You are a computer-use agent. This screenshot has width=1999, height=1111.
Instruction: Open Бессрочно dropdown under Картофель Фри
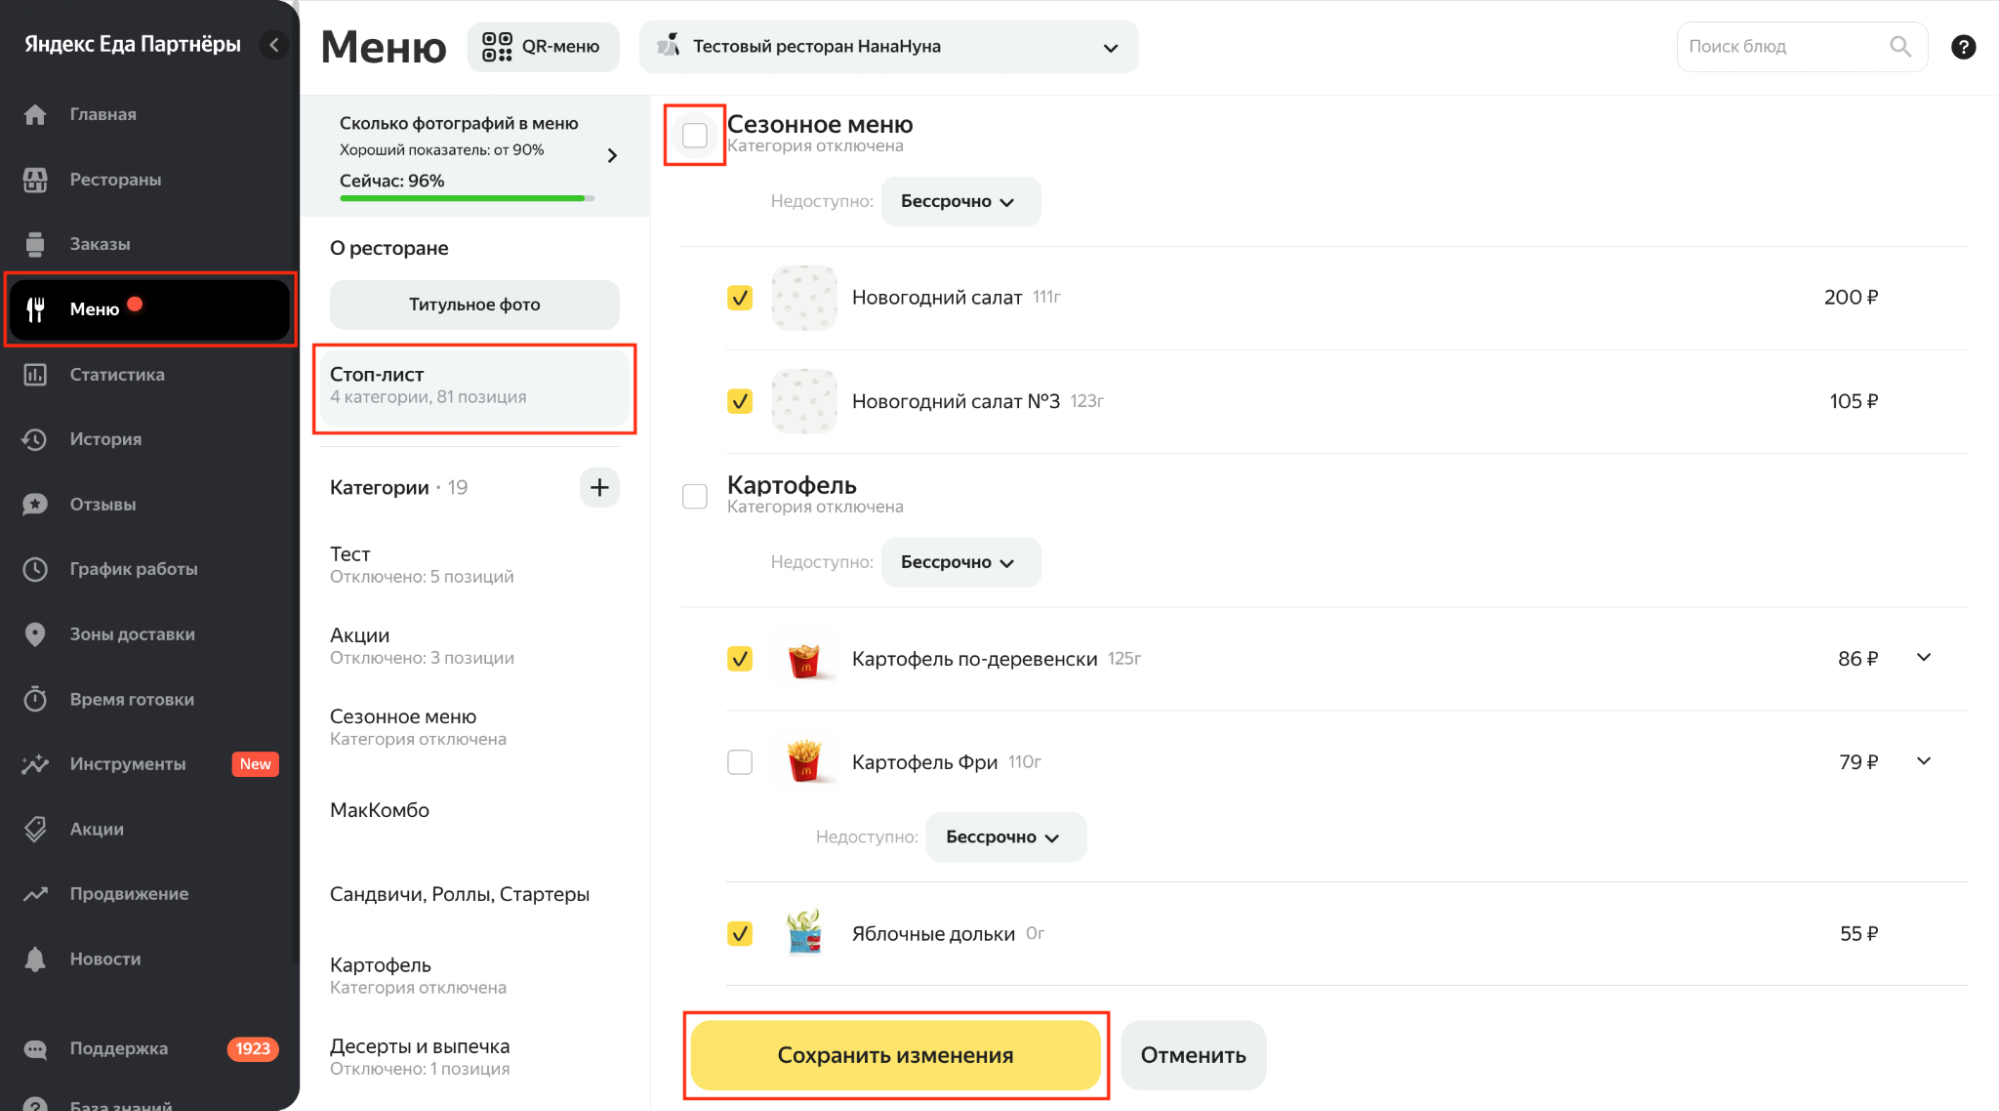pyautogui.click(x=1005, y=837)
